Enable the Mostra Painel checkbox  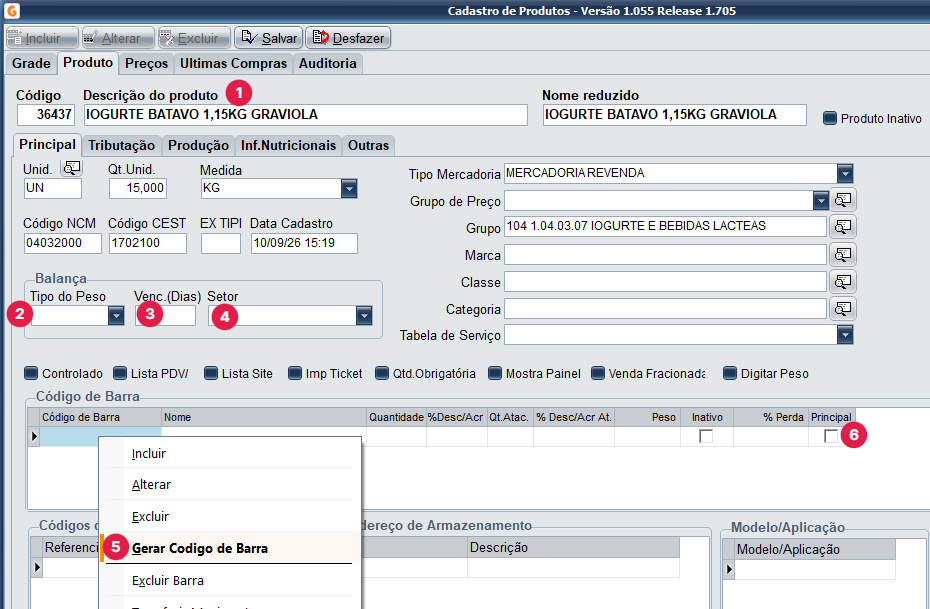coord(495,374)
